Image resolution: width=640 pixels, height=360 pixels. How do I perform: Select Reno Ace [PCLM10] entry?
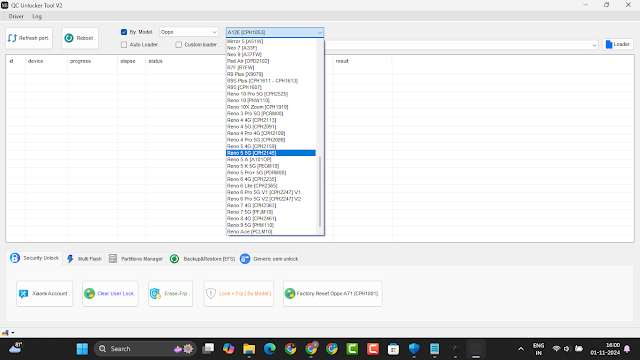[271, 232]
